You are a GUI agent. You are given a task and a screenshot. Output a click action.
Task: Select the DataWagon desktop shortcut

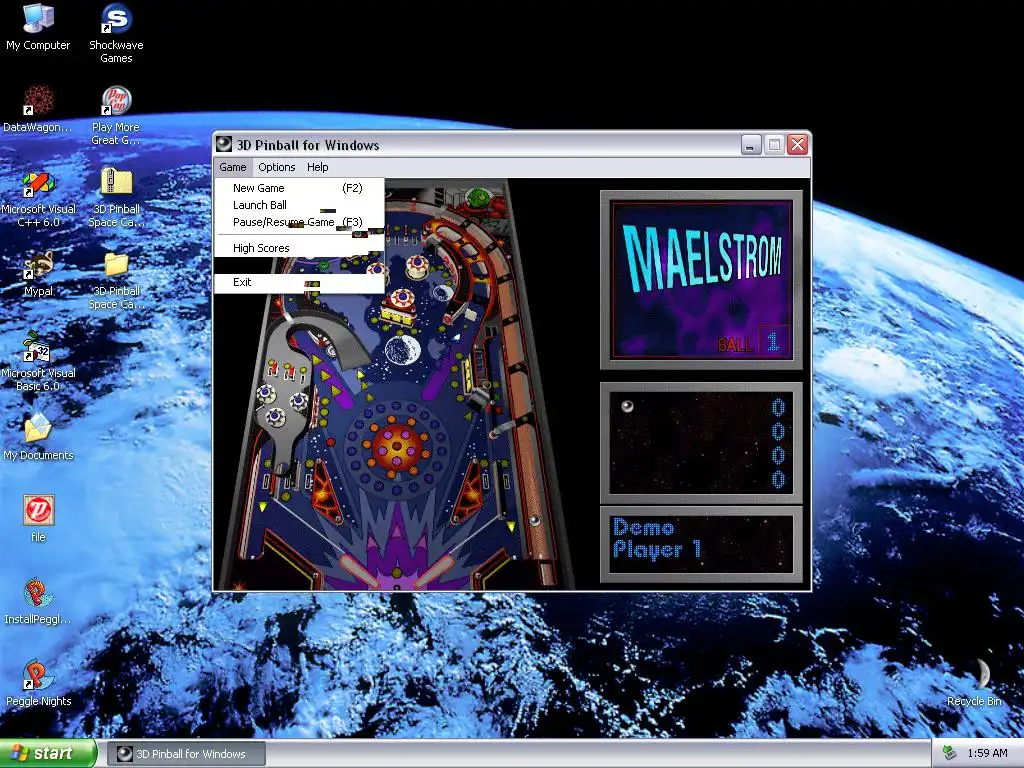[x=38, y=109]
